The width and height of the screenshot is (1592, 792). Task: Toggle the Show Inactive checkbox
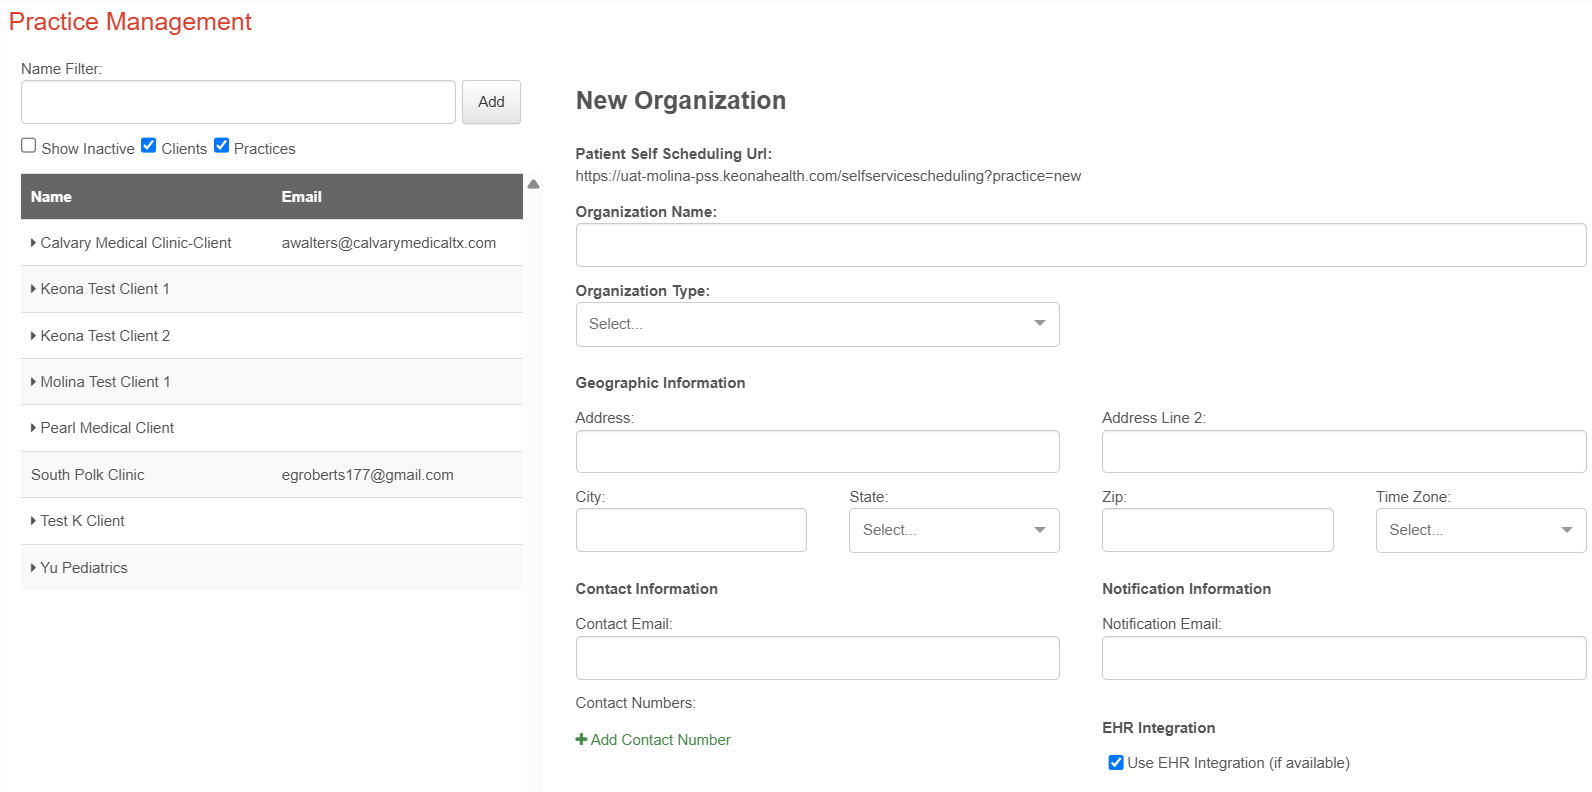point(29,146)
